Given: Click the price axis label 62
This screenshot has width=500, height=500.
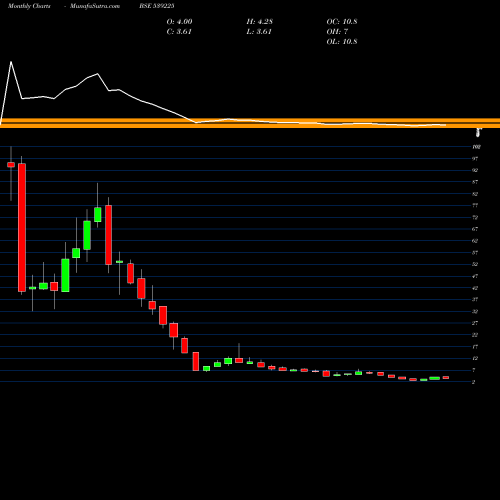Looking at the screenshot, I should coord(475,241).
